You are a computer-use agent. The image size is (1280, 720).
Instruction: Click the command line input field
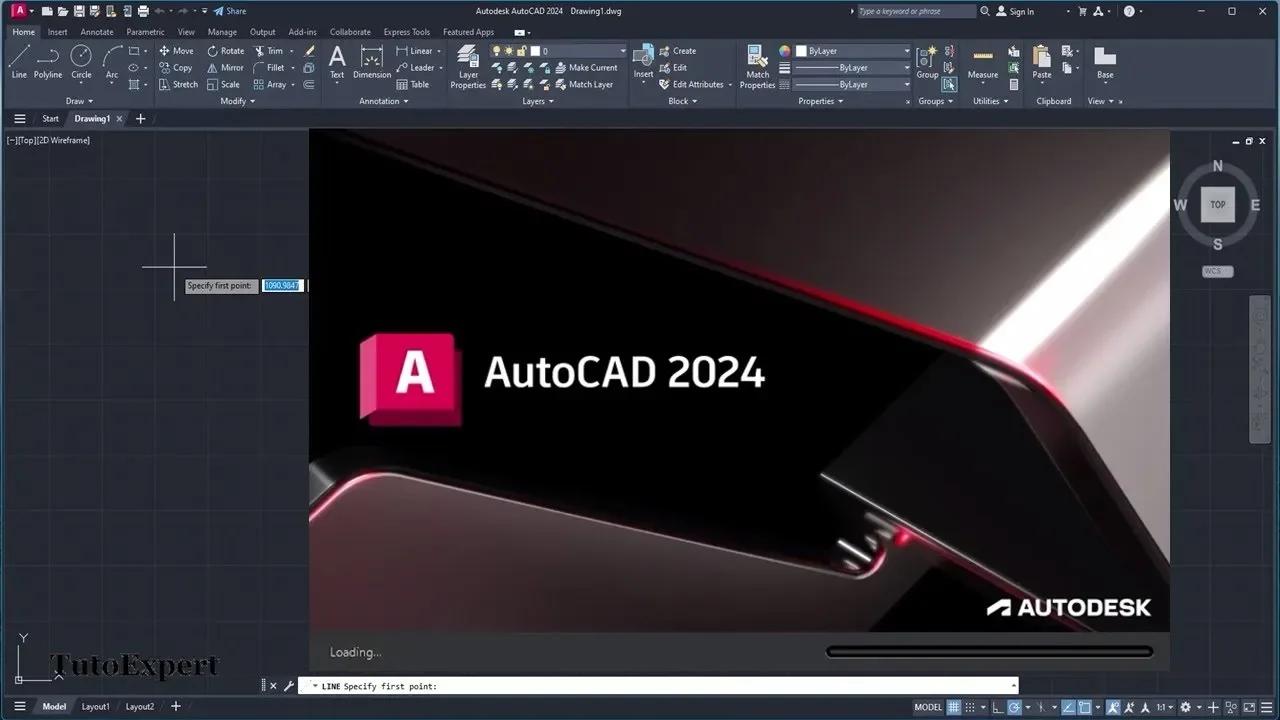click(x=658, y=687)
